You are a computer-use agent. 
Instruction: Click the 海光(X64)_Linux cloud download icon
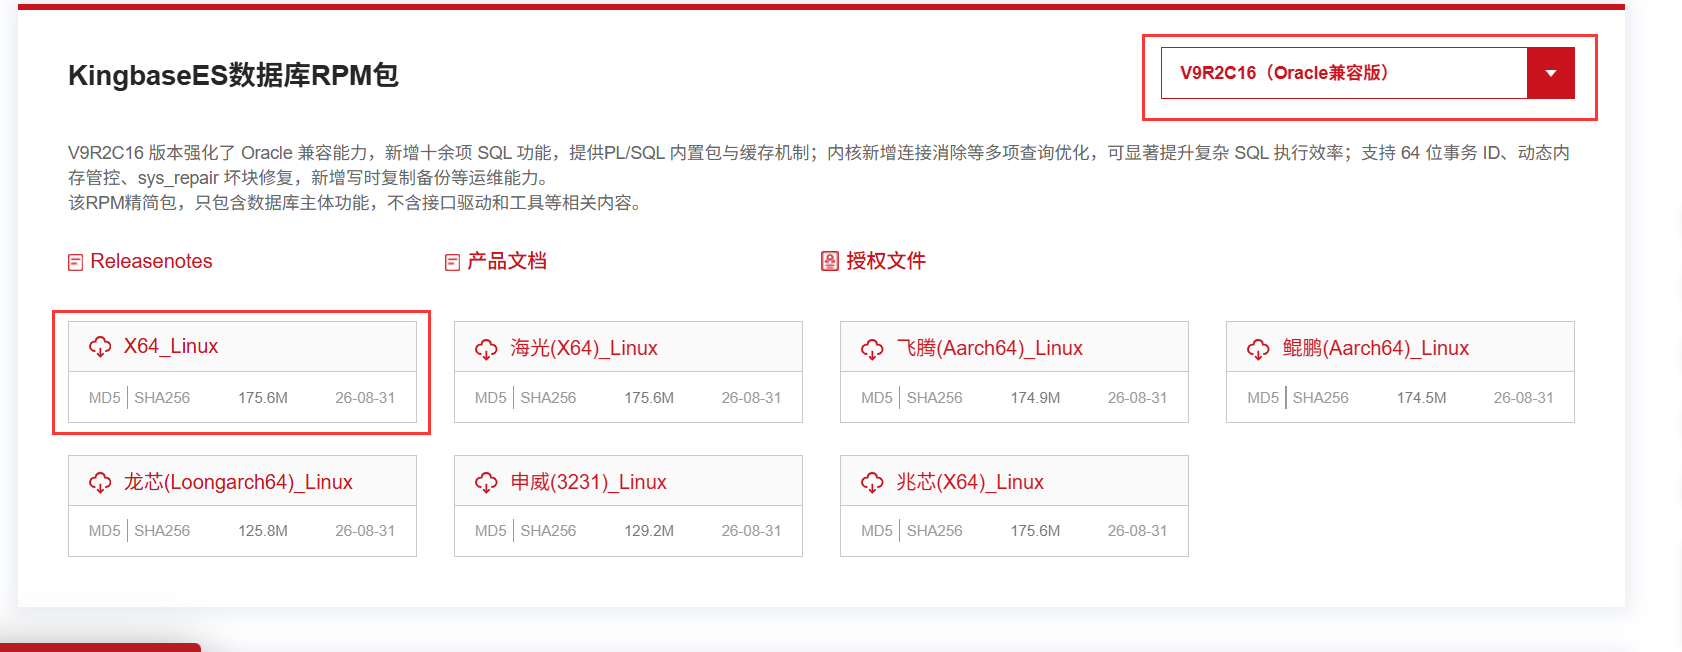tap(486, 349)
